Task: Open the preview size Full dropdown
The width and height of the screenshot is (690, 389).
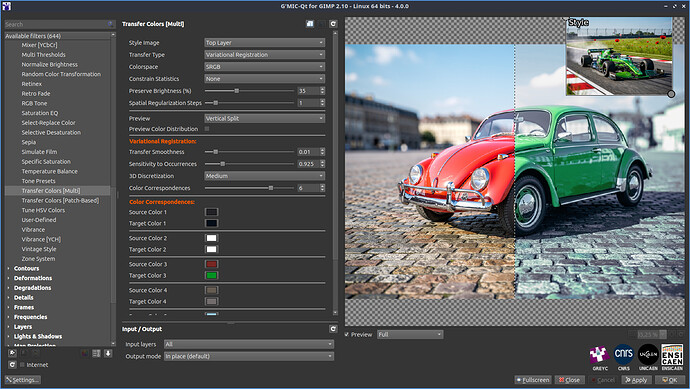Action: coord(410,334)
